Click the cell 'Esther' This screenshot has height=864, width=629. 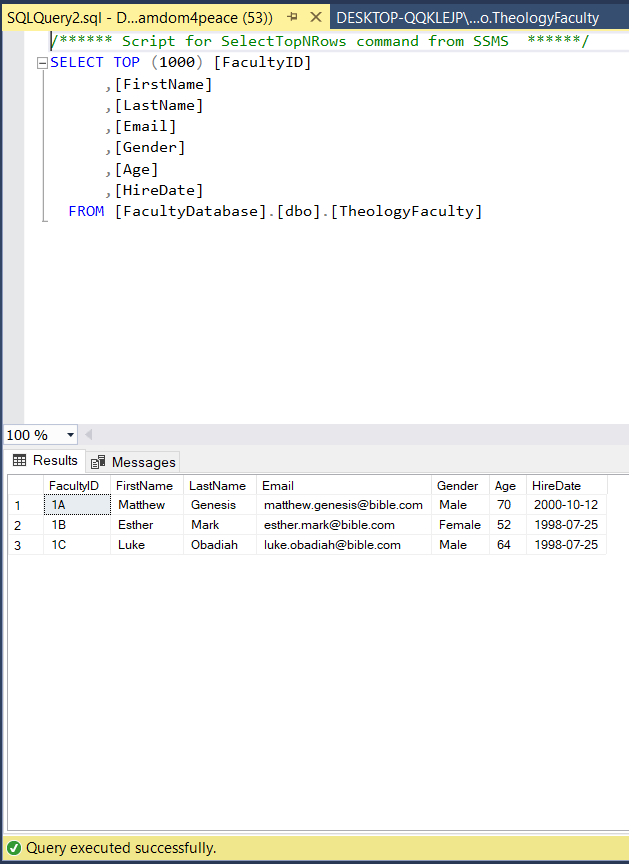click(147, 525)
